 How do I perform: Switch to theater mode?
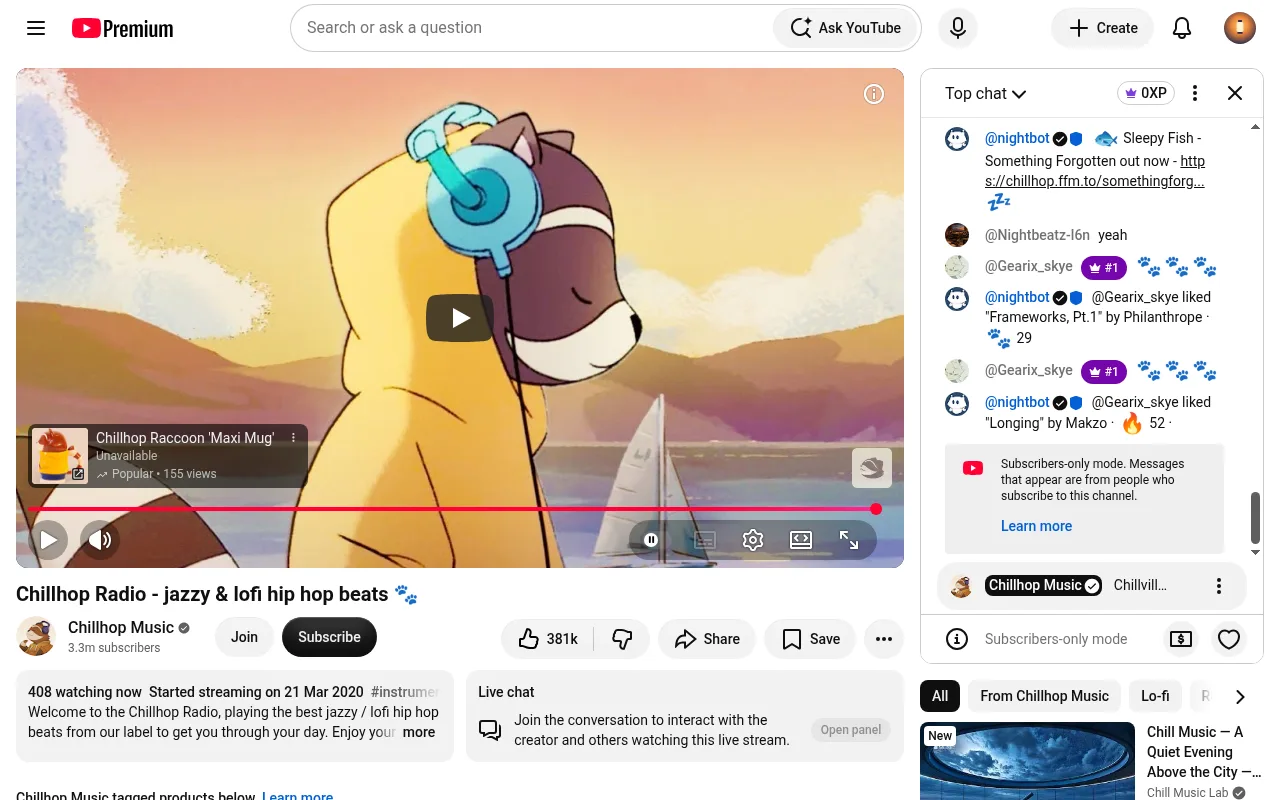tap(801, 540)
